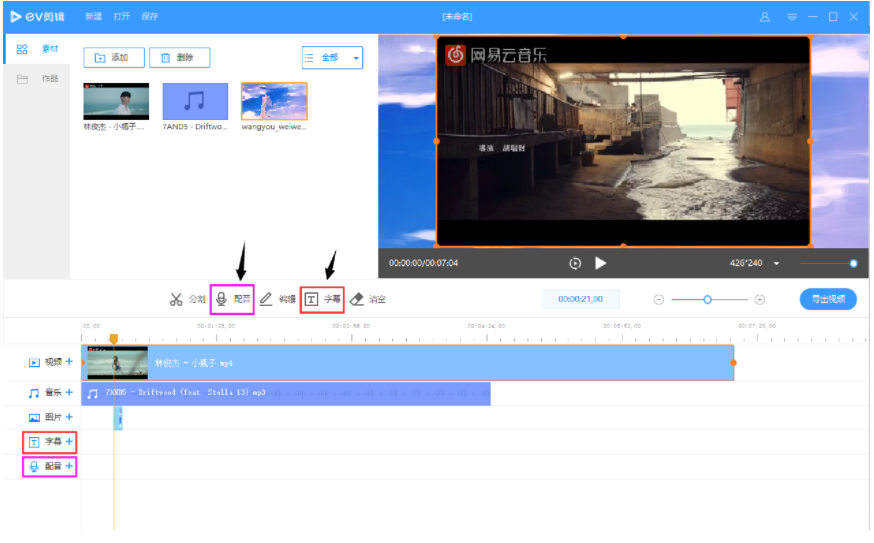Image resolution: width=874 pixels, height=543 pixels.
Task: Click the 图片 image track icon
Action: click(x=34, y=418)
